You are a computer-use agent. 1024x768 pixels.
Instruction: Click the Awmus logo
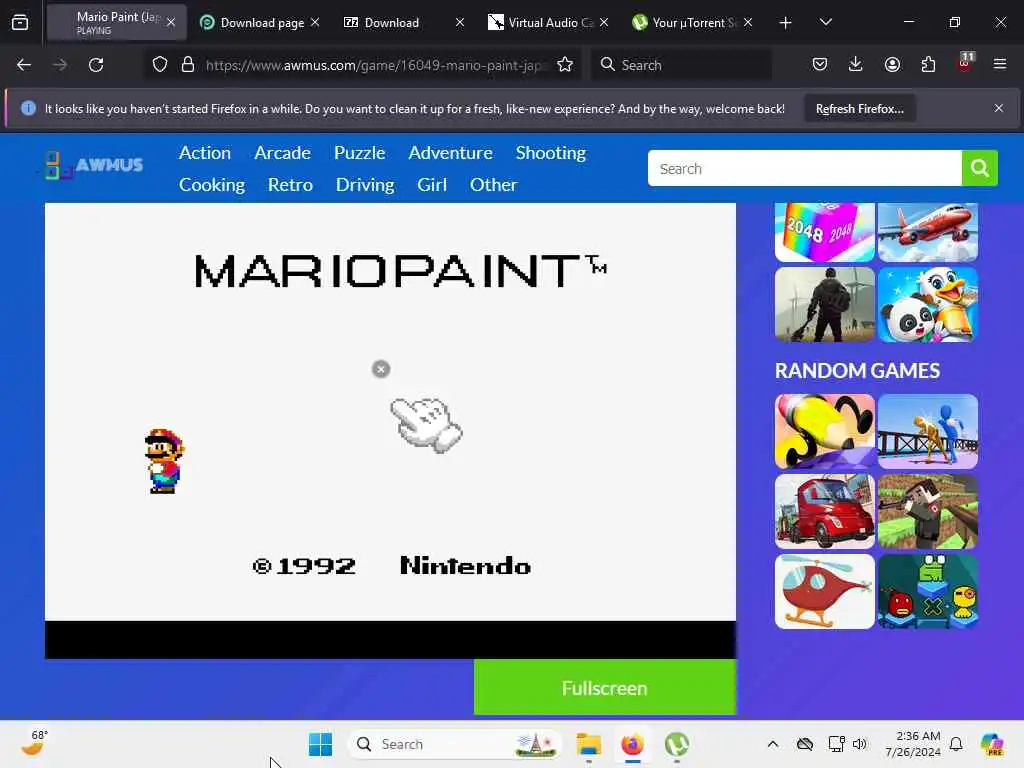[93, 165]
